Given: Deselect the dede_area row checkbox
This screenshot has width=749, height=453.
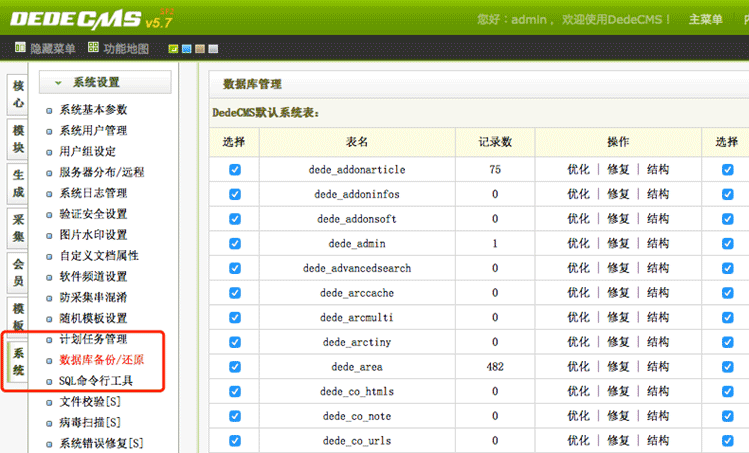Looking at the screenshot, I should pos(235,367).
